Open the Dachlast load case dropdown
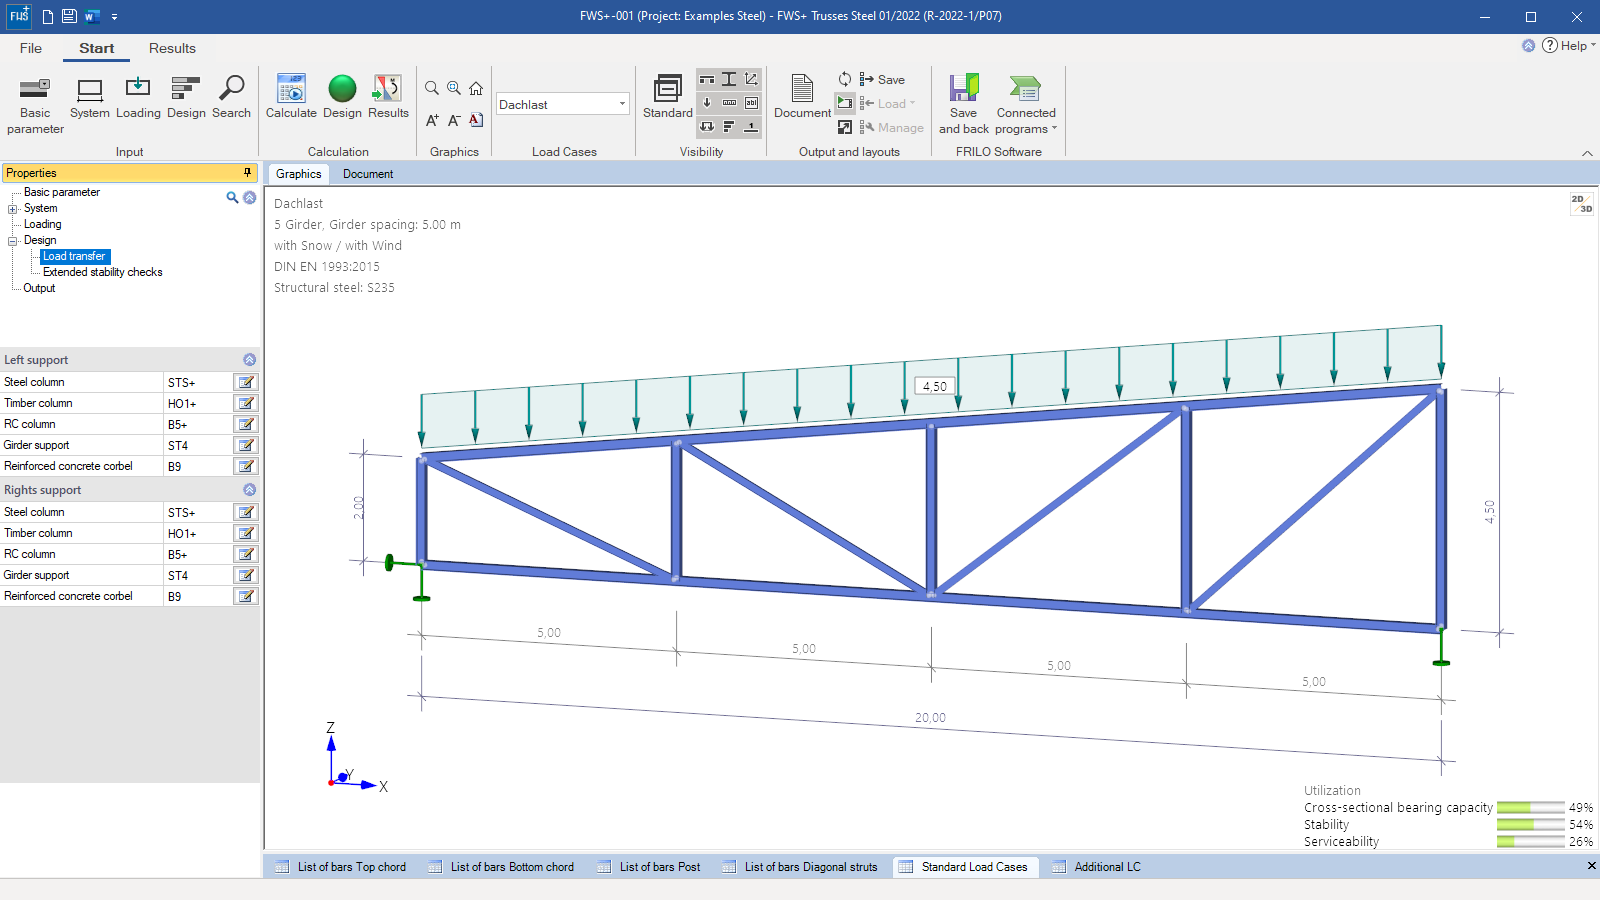 click(621, 104)
